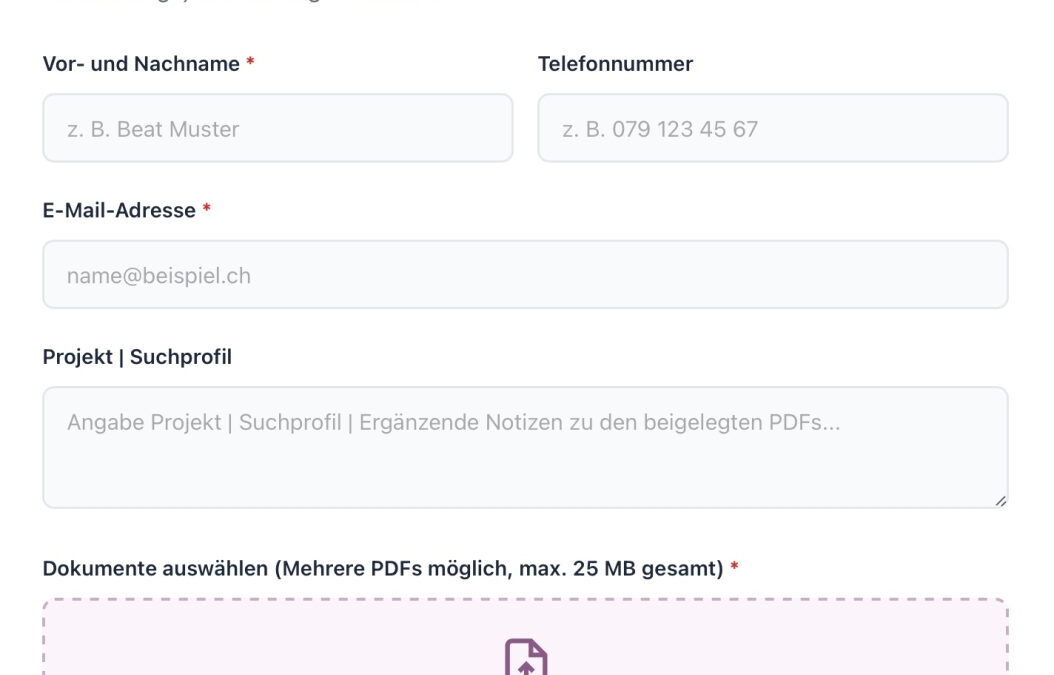Click the Vor- und Nachname input field
The width and height of the screenshot is (1054, 675).
[278, 128]
